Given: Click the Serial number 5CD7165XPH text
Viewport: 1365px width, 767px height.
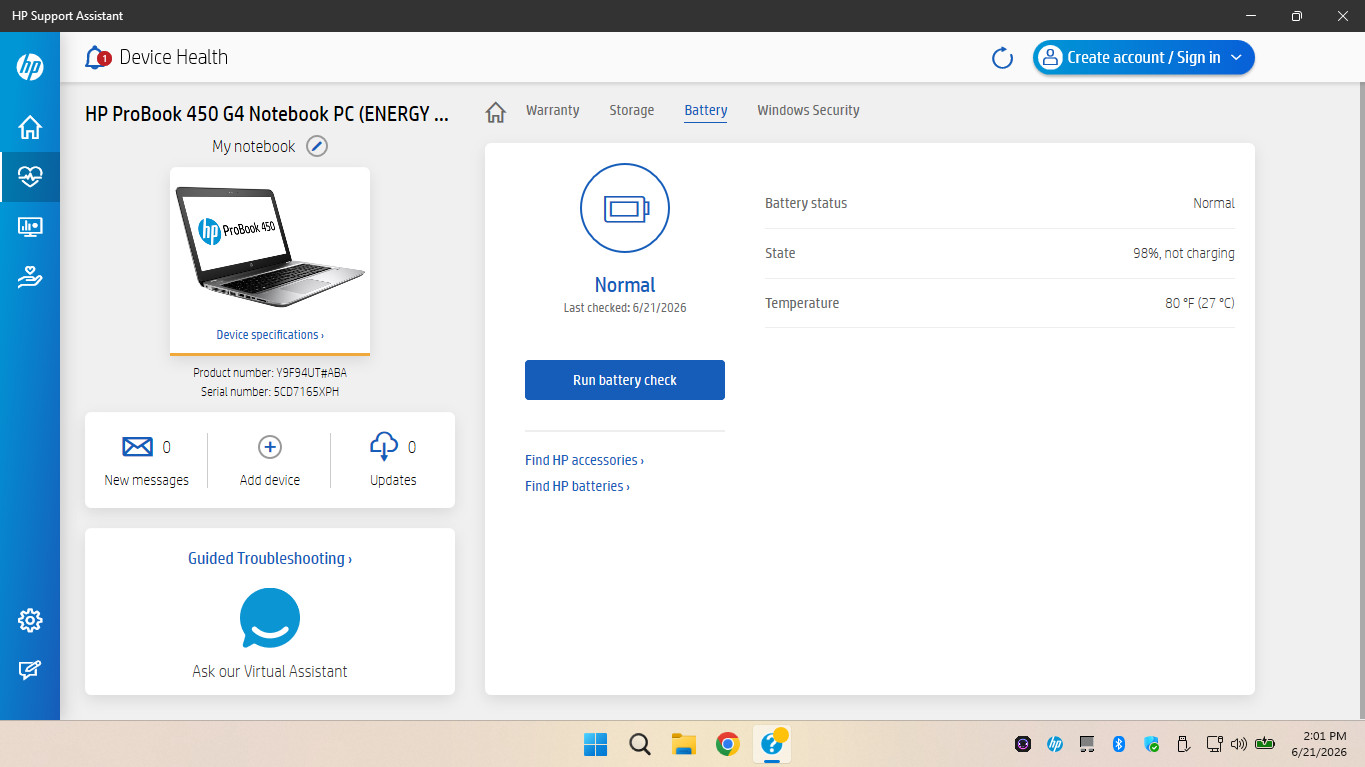Looking at the screenshot, I should click(270, 392).
